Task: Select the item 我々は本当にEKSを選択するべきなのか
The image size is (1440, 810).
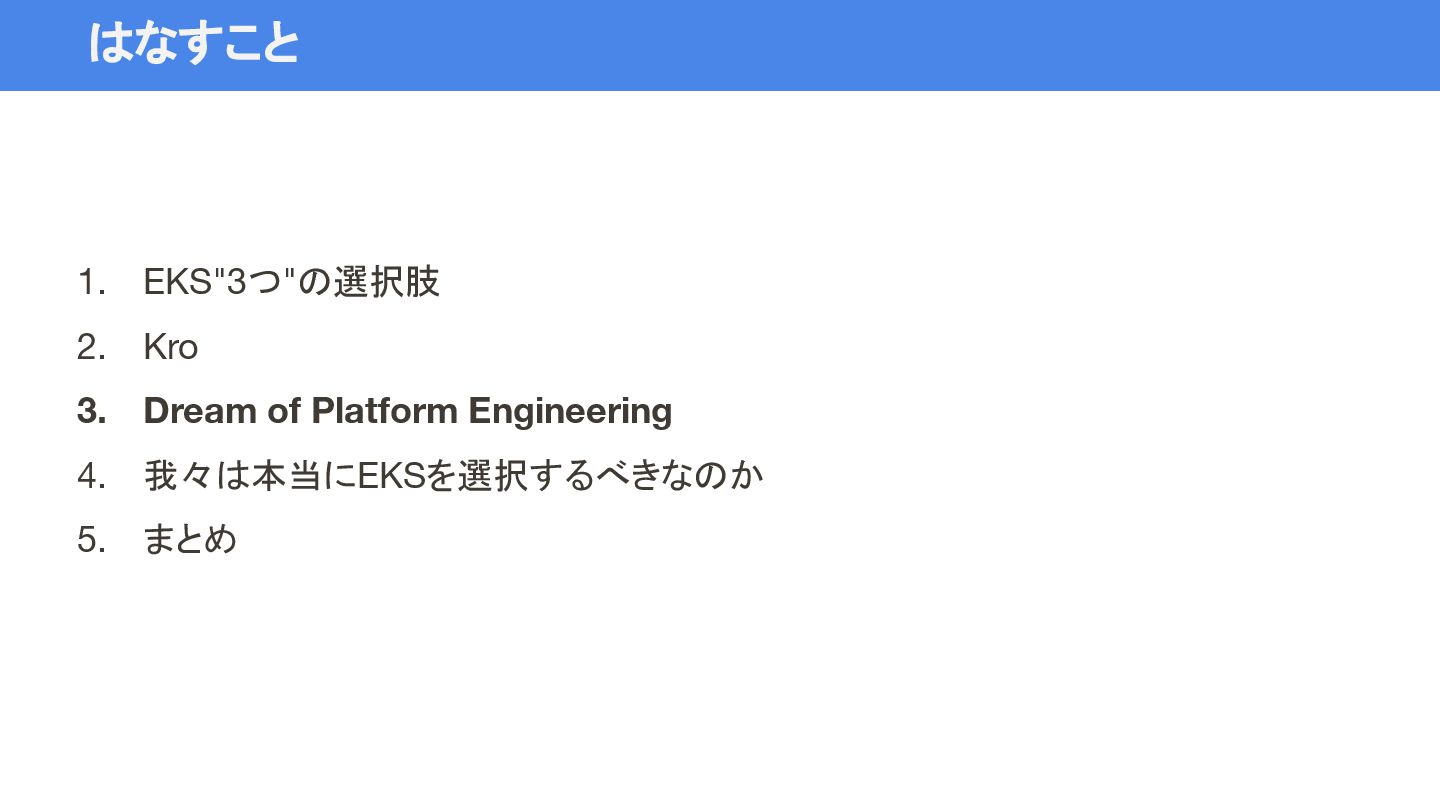Action: point(453,475)
